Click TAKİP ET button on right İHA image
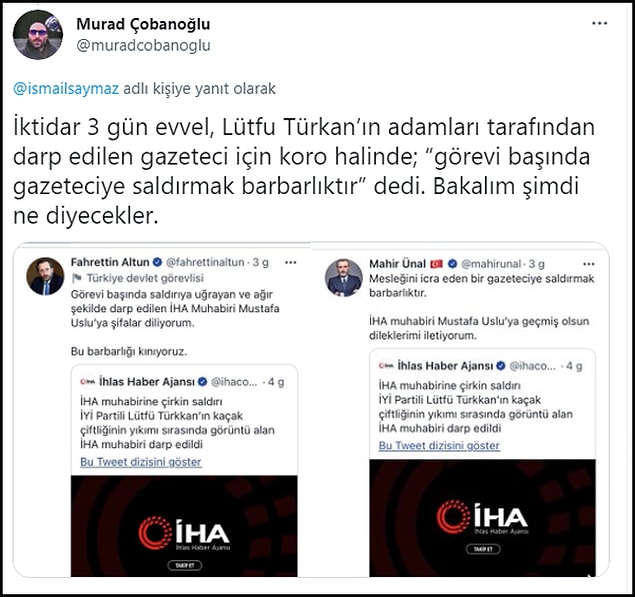Viewport: 635px width, 597px height. [x=483, y=549]
